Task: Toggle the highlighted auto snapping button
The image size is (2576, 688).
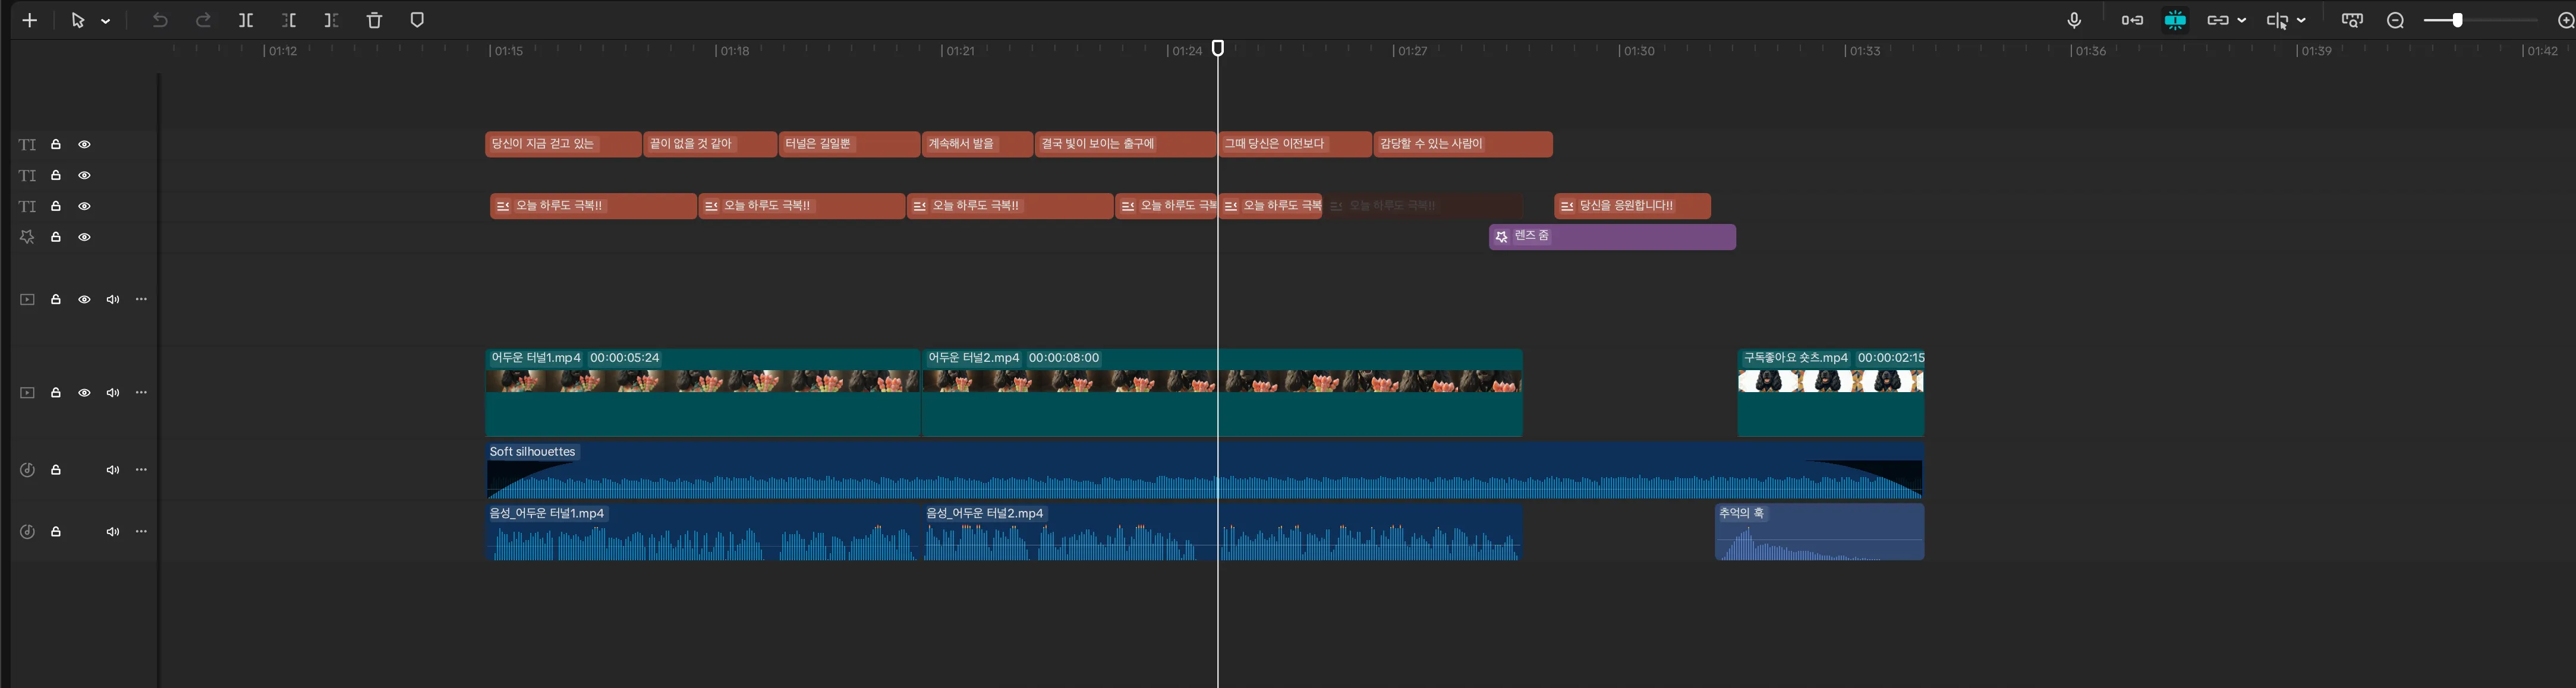Action: click(x=2175, y=20)
